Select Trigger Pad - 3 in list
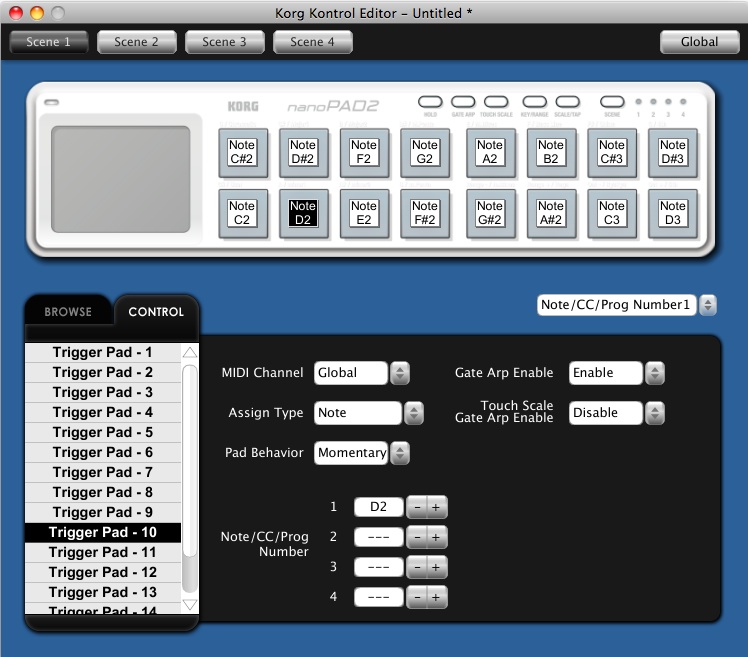This screenshot has width=748, height=657. coord(103,392)
